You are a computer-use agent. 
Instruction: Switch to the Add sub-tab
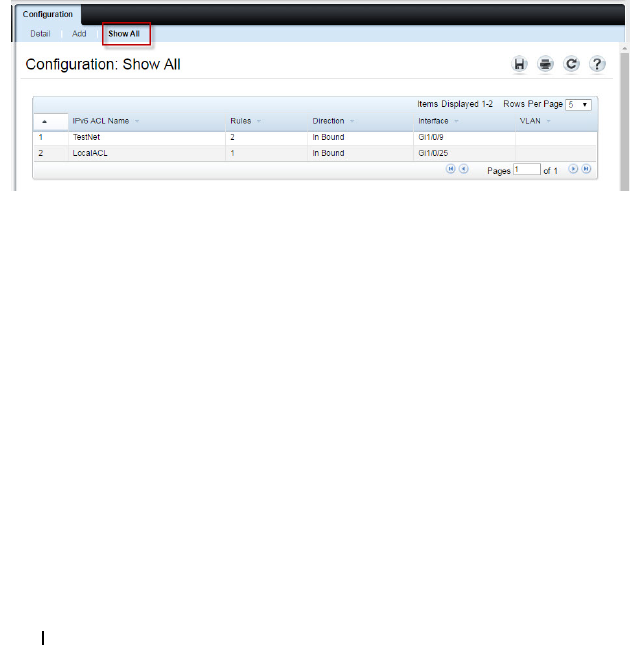(x=79, y=34)
